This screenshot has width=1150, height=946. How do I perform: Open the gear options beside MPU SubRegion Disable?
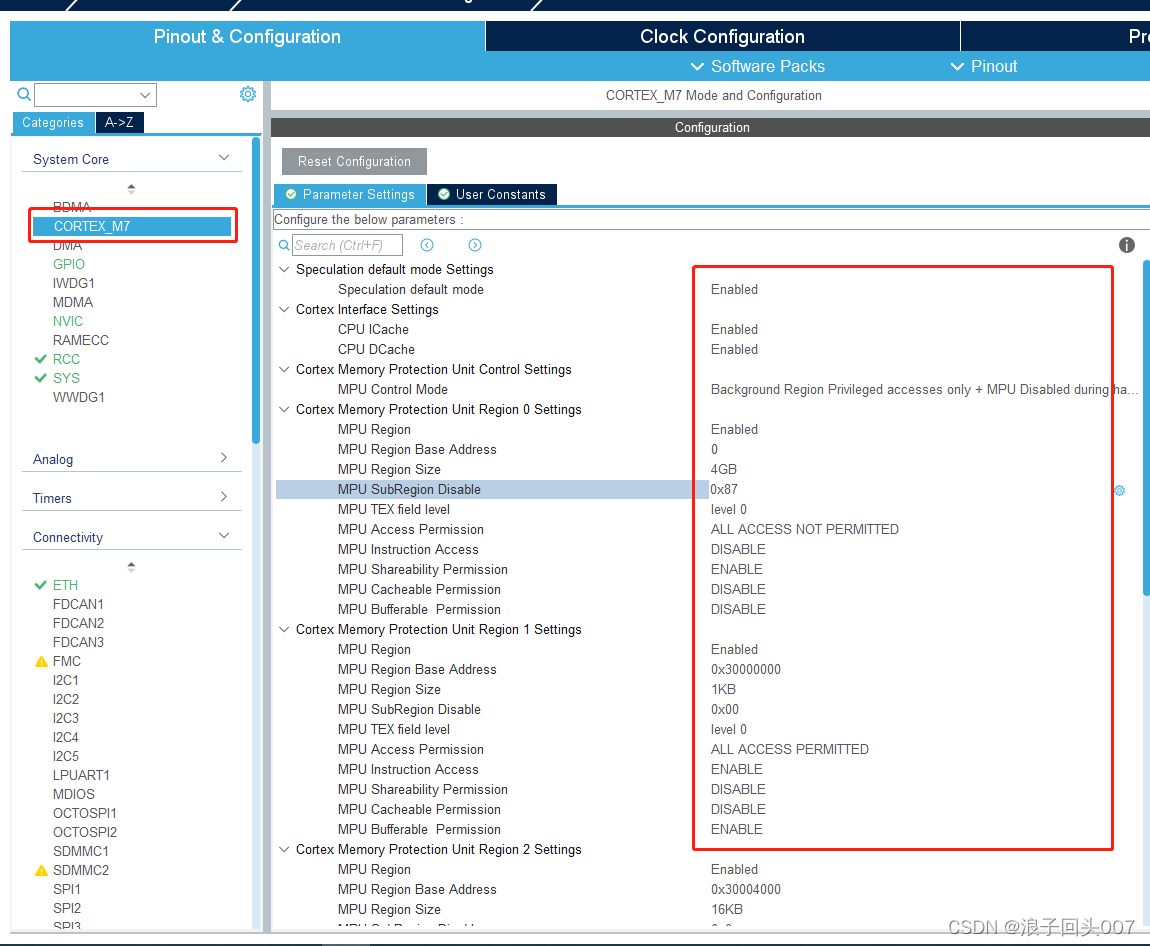[1119, 490]
